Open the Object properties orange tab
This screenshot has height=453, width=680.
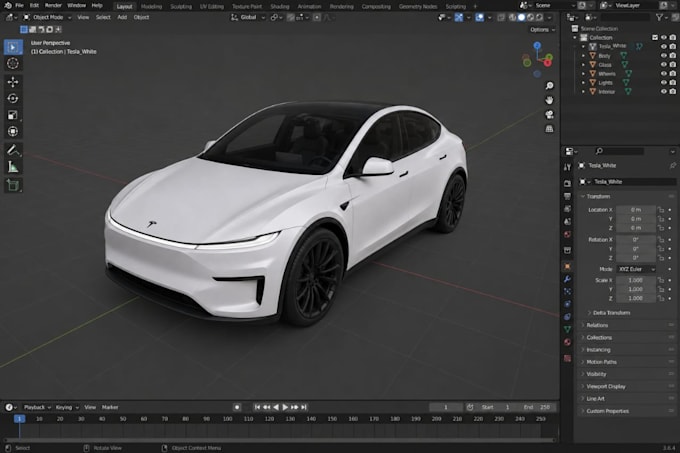(x=567, y=266)
